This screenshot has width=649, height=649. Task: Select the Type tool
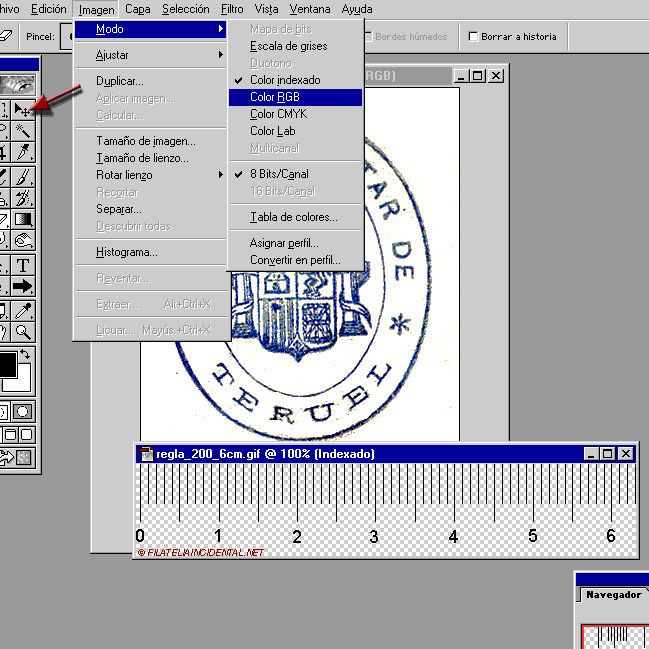[x=22, y=264]
